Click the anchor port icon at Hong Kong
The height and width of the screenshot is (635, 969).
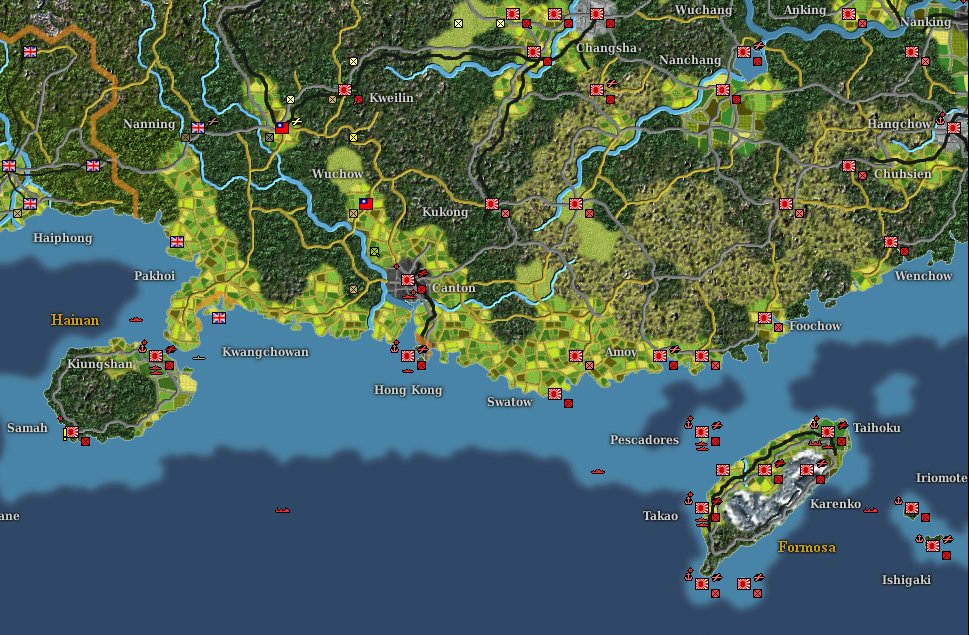point(395,347)
